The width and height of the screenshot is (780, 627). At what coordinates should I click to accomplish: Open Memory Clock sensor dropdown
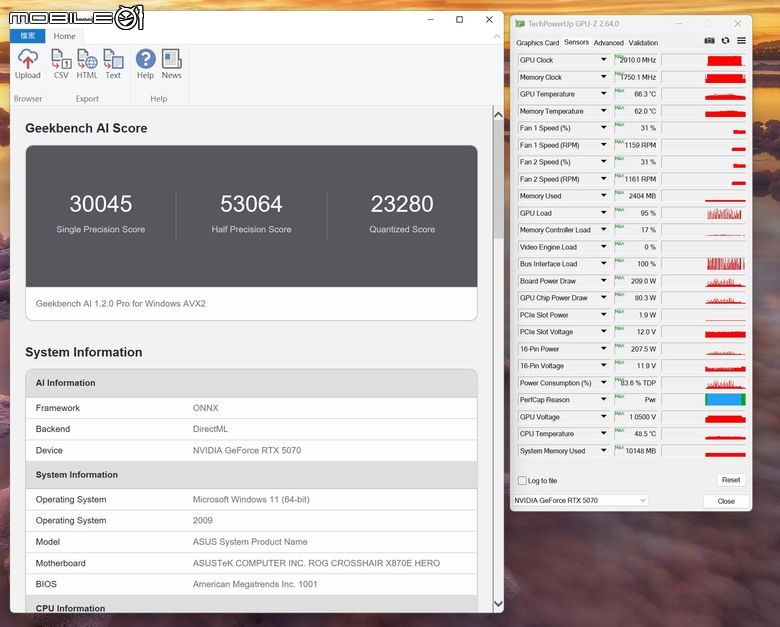tap(603, 77)
